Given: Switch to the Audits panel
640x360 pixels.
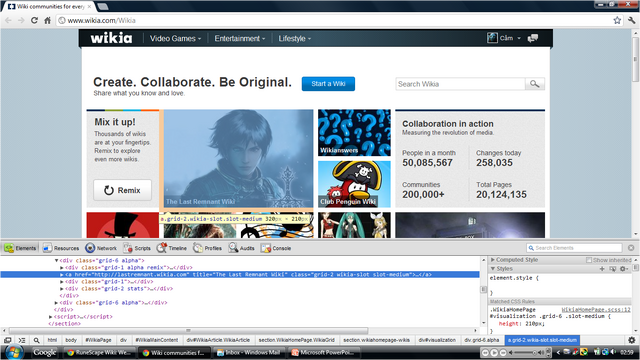Looking at the screenshot, I should [x=241, y=248].
